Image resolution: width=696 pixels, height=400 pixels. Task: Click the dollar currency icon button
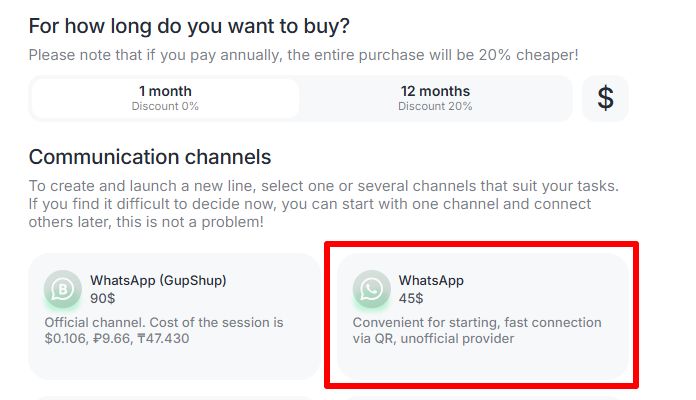click(x=605, y=98)
